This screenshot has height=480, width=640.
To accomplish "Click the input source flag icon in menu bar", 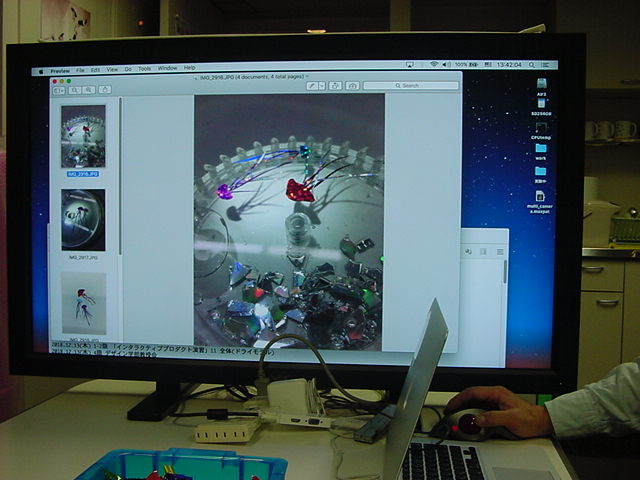I will point(488,64).
